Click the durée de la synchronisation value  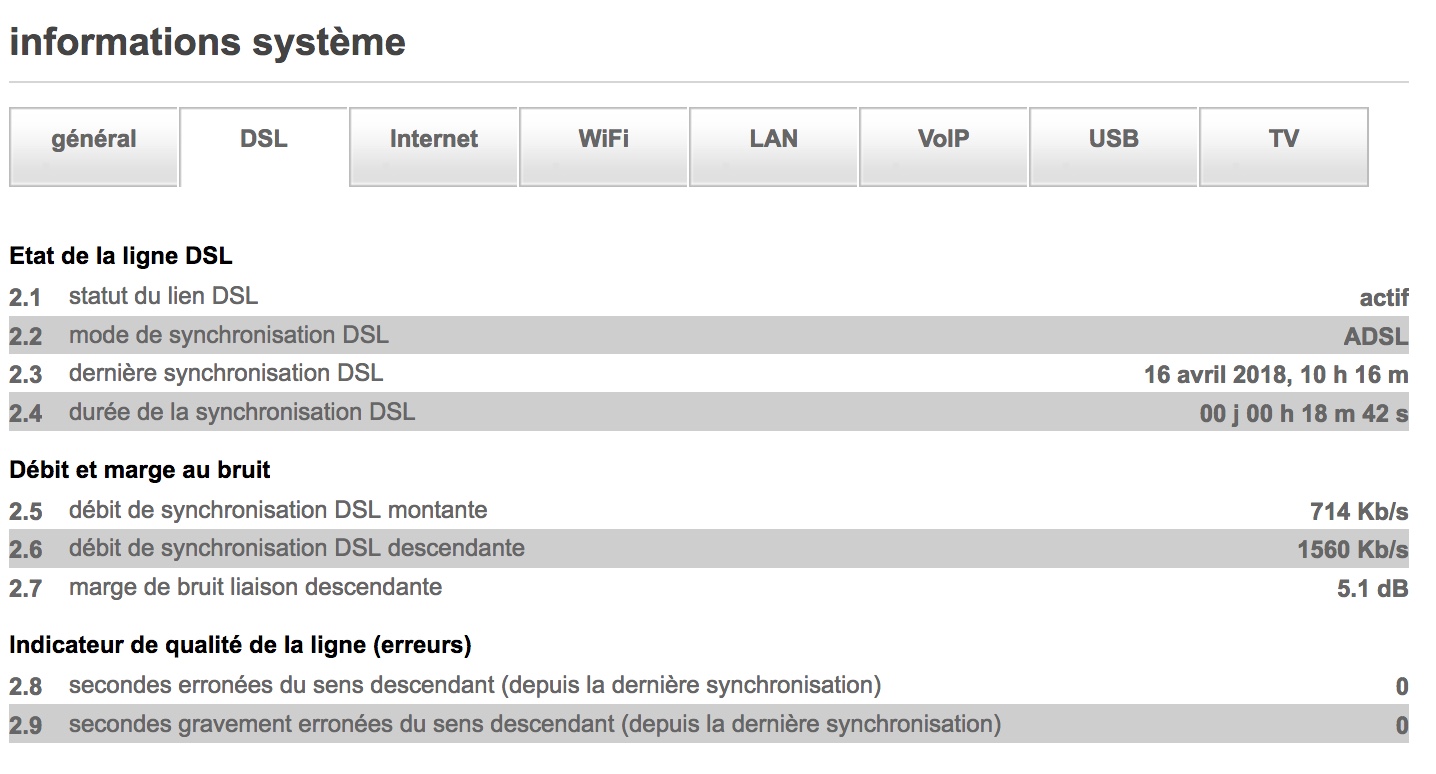[1304, 413]
